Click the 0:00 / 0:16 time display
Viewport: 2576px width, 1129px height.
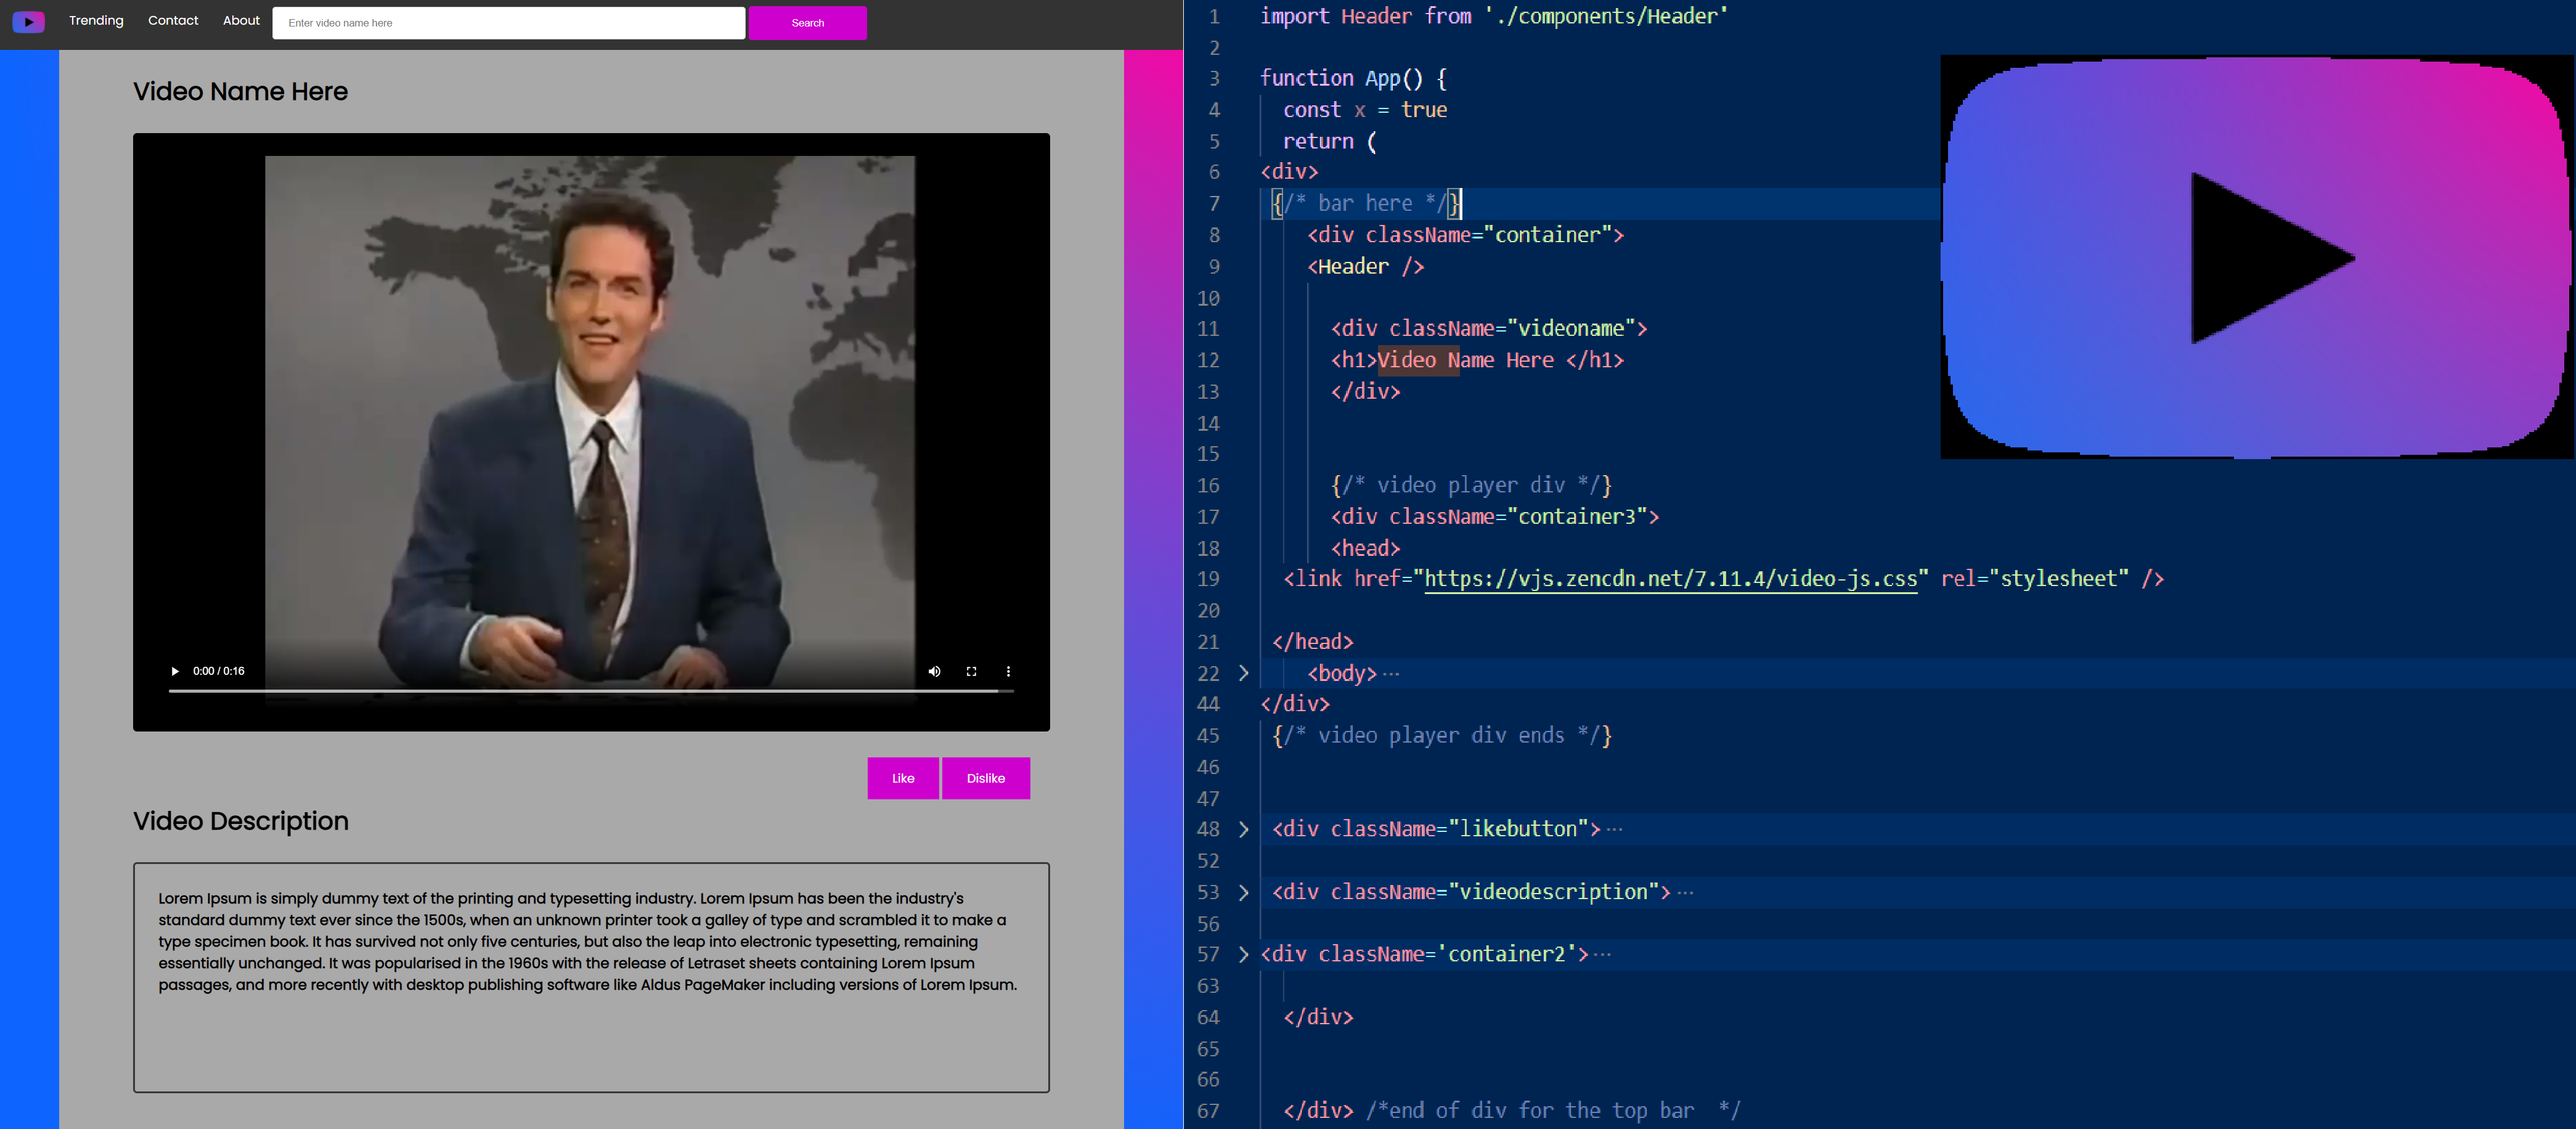click(x=219, y=671)
